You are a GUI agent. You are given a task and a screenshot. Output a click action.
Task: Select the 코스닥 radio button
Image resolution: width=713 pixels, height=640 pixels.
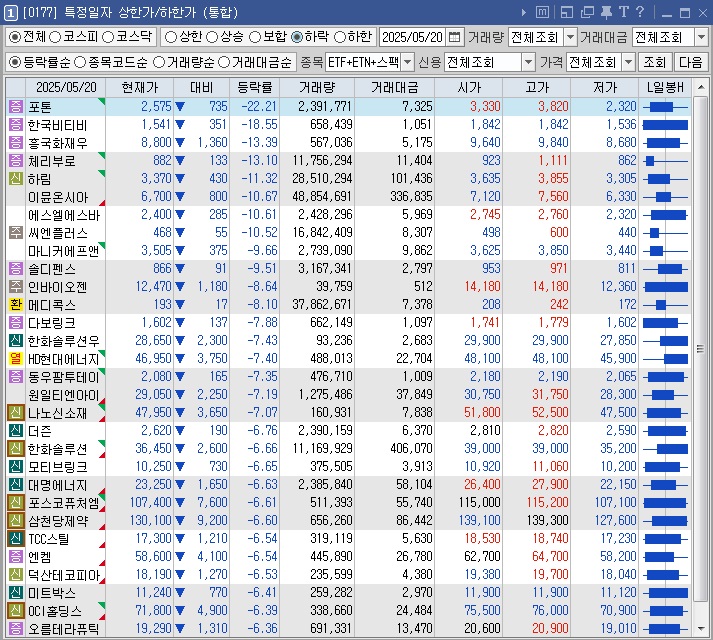click(x=108, y=37)
